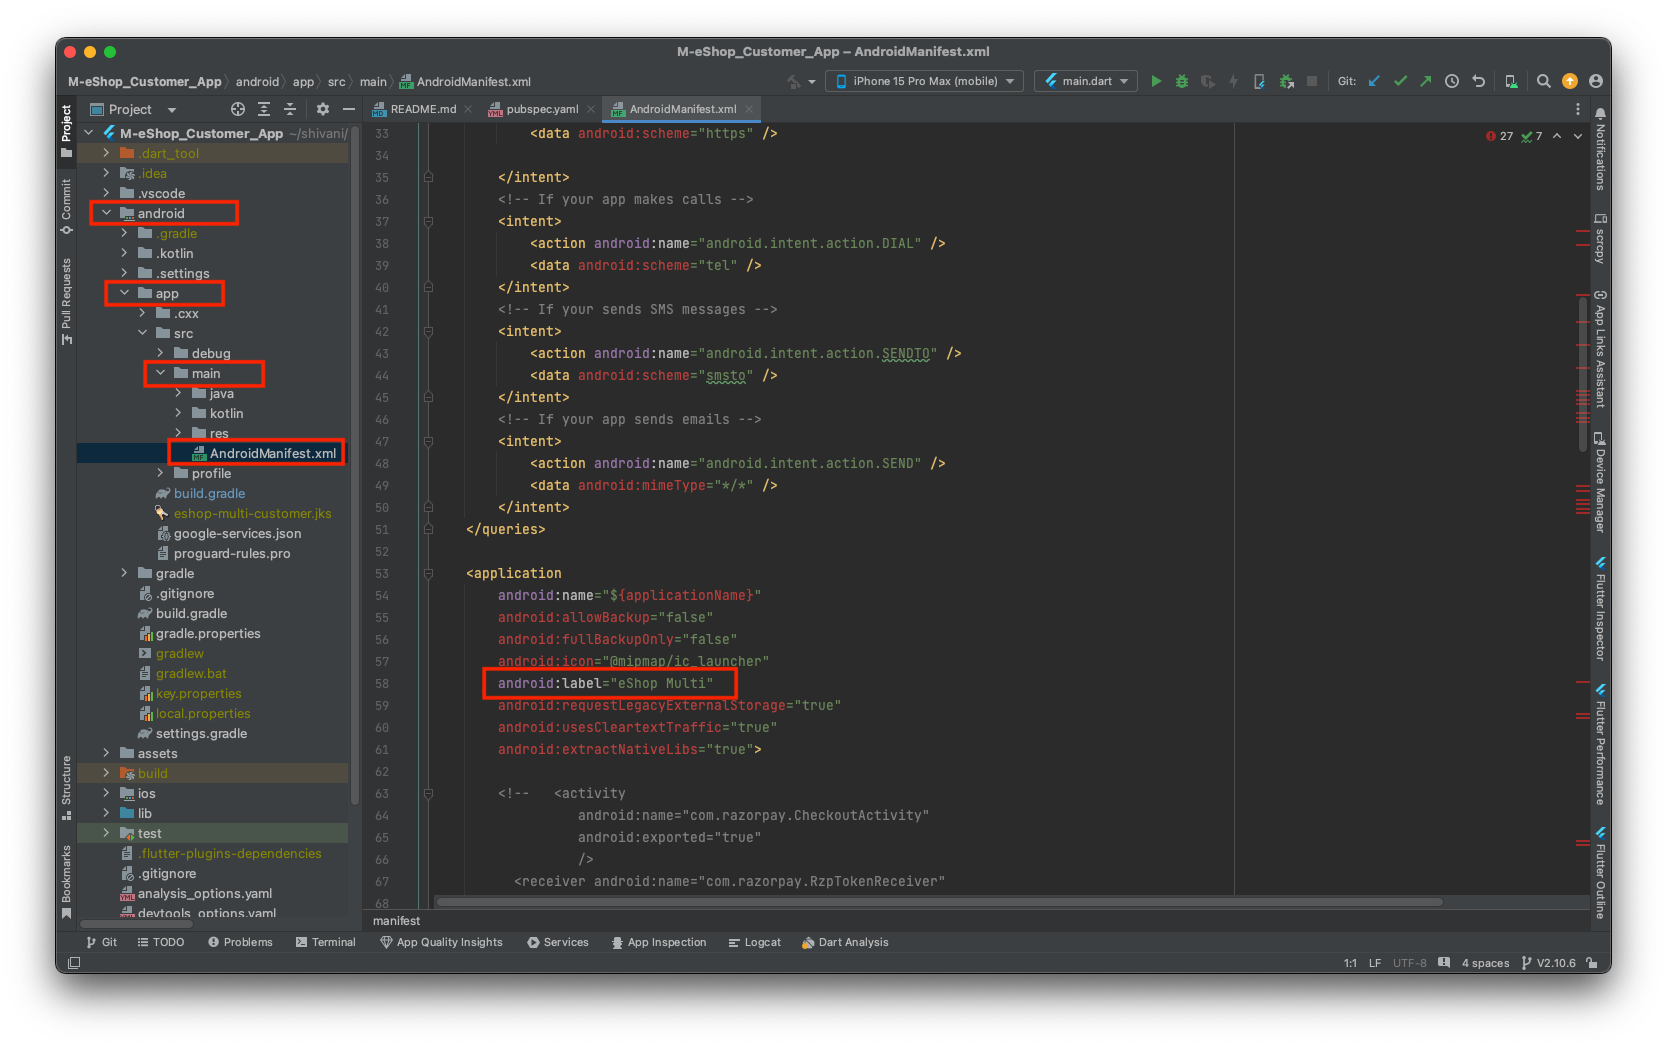Screen dimensions: 1667x1047
Task: Open the Commit tool window
Action: click(66, 206)
